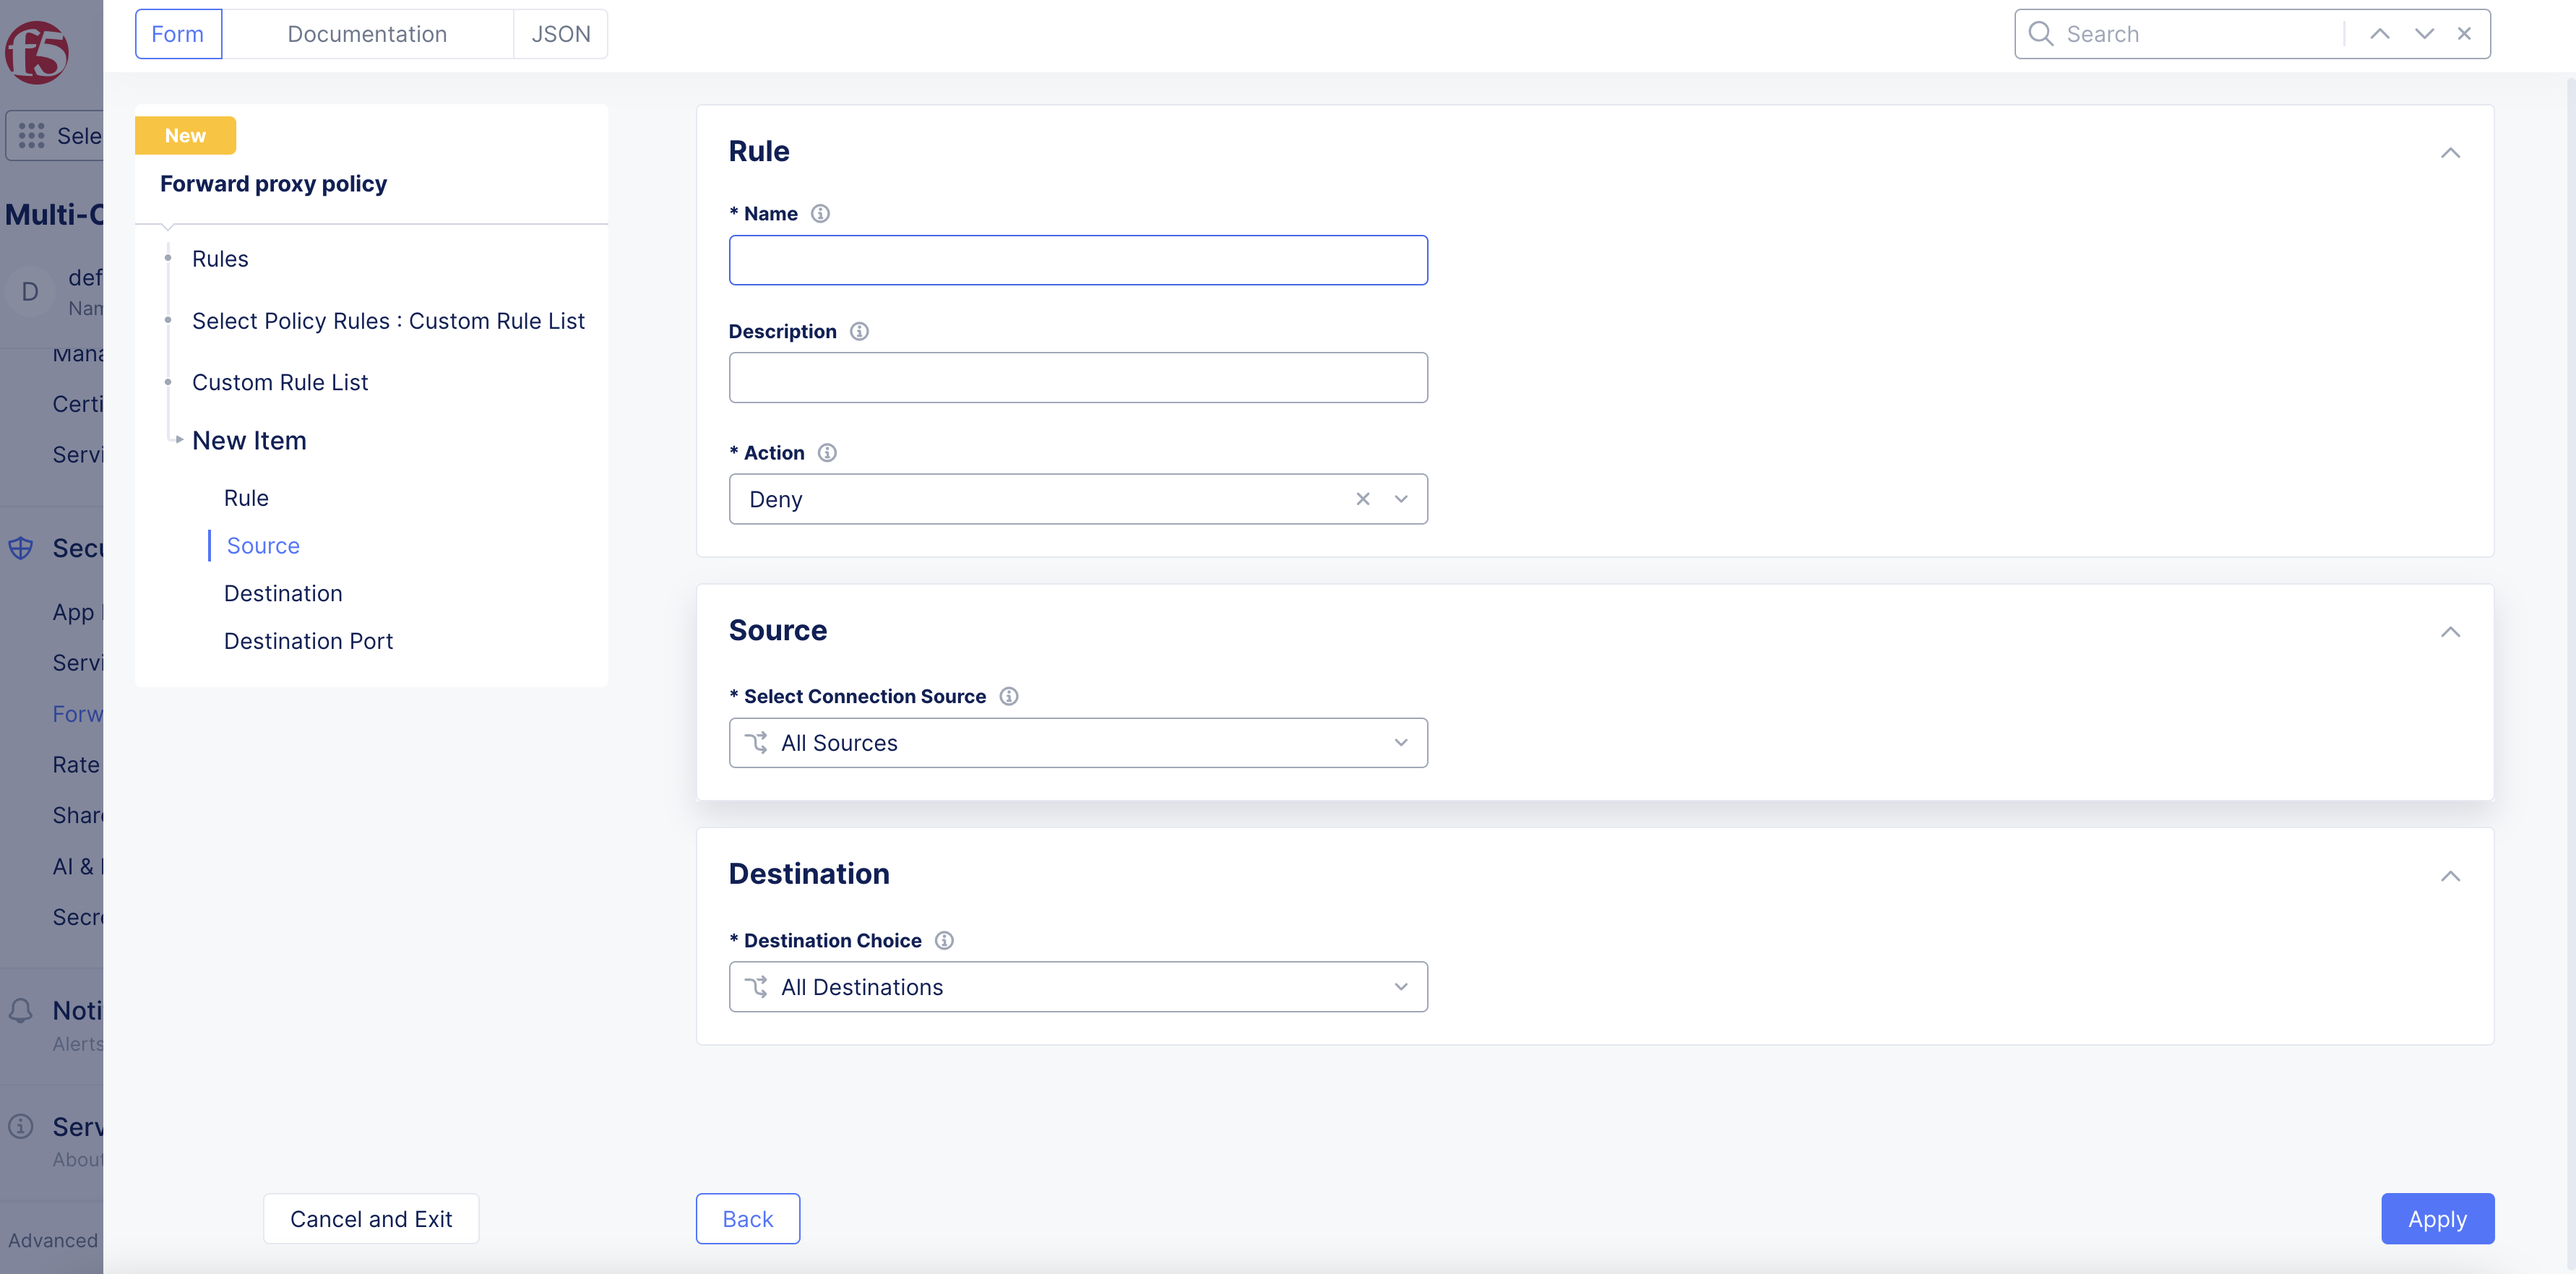Click the Destination Choice info icon
2576x1274 pixels.
click(x=944, y=940)
